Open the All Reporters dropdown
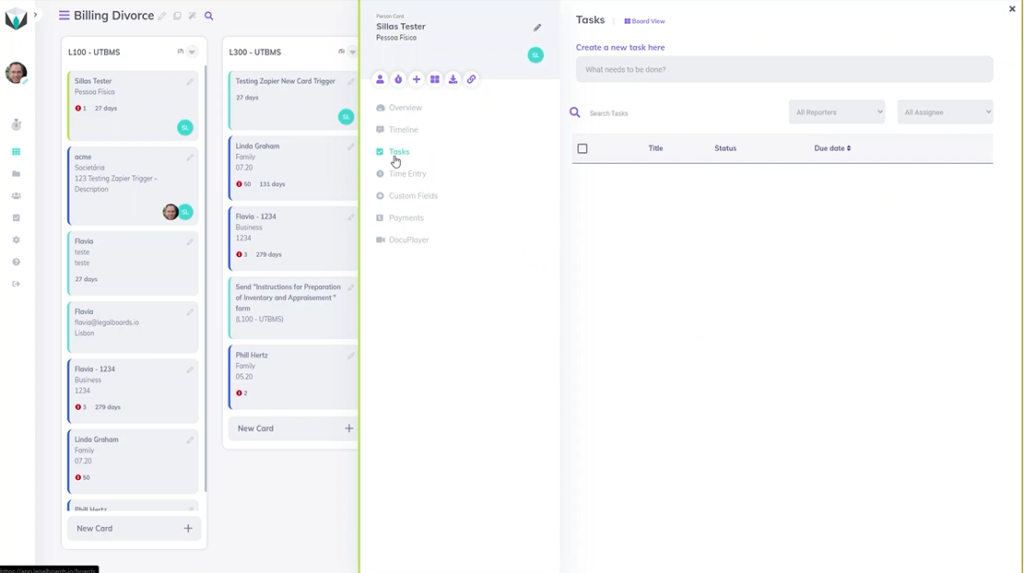1024x573 pixels. coord(837,112)
